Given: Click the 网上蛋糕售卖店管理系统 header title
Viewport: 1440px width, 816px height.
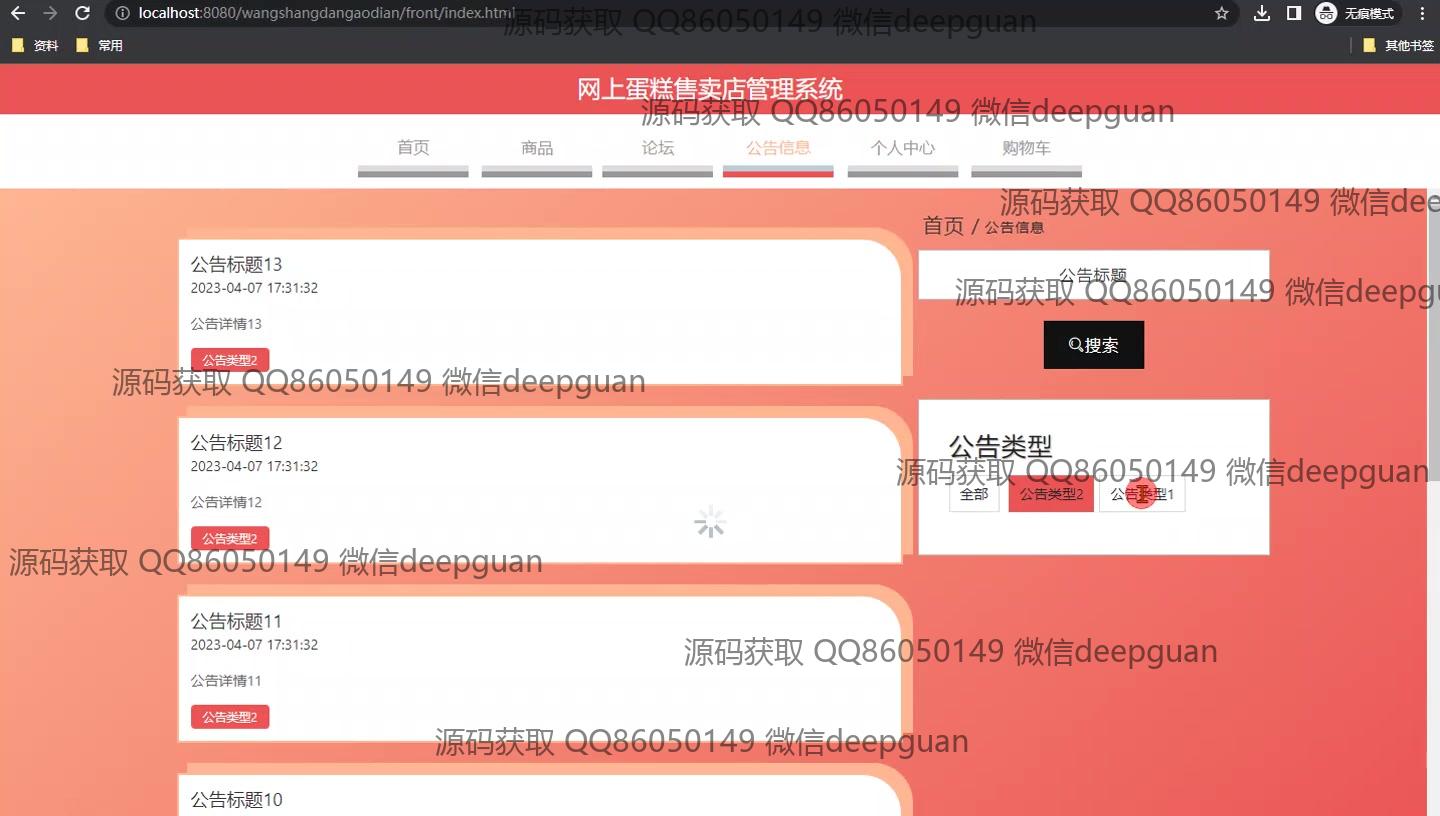Looking at the screenshot, I should click(710, 89).
